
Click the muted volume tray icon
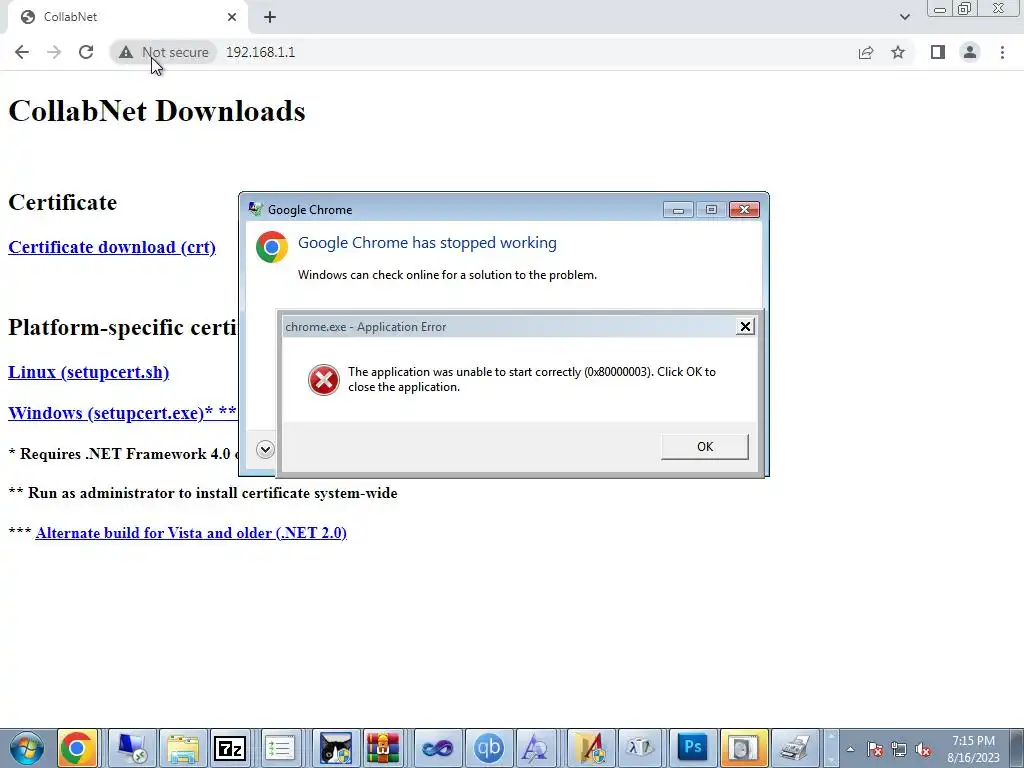click(923, 749)
